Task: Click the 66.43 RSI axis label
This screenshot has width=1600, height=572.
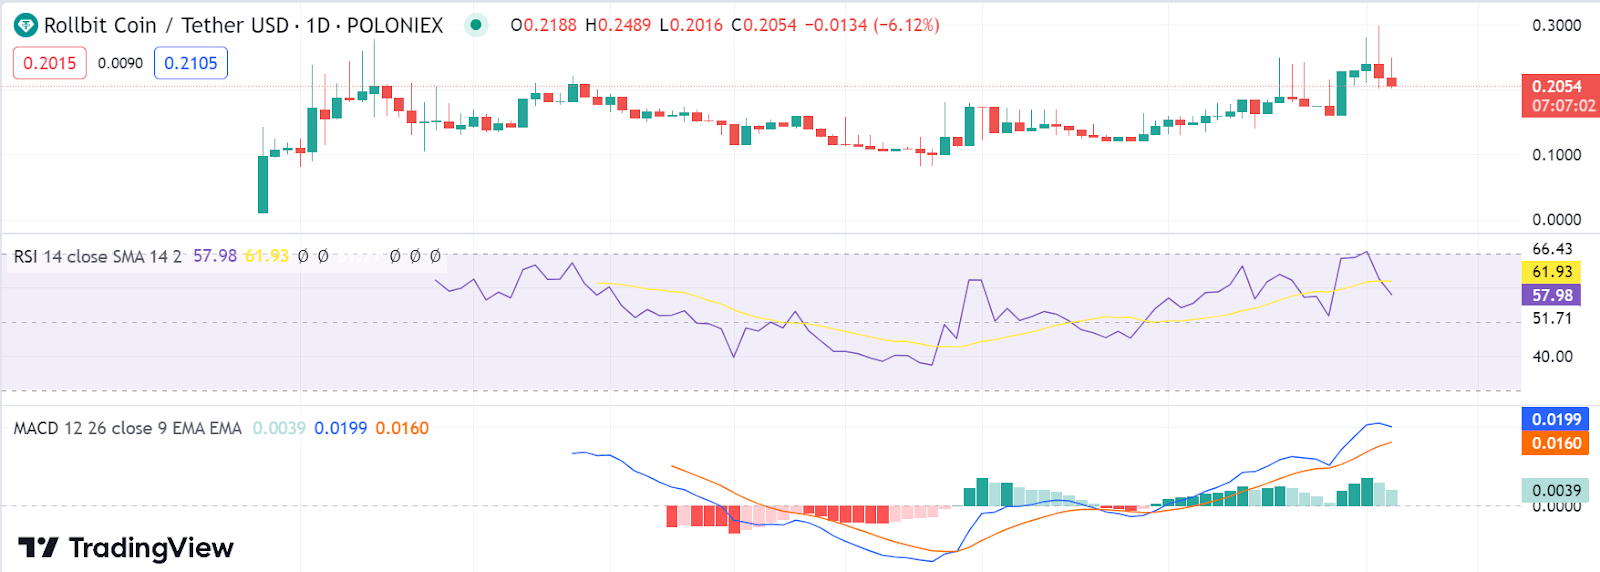Action: (x=1552, y=249)
